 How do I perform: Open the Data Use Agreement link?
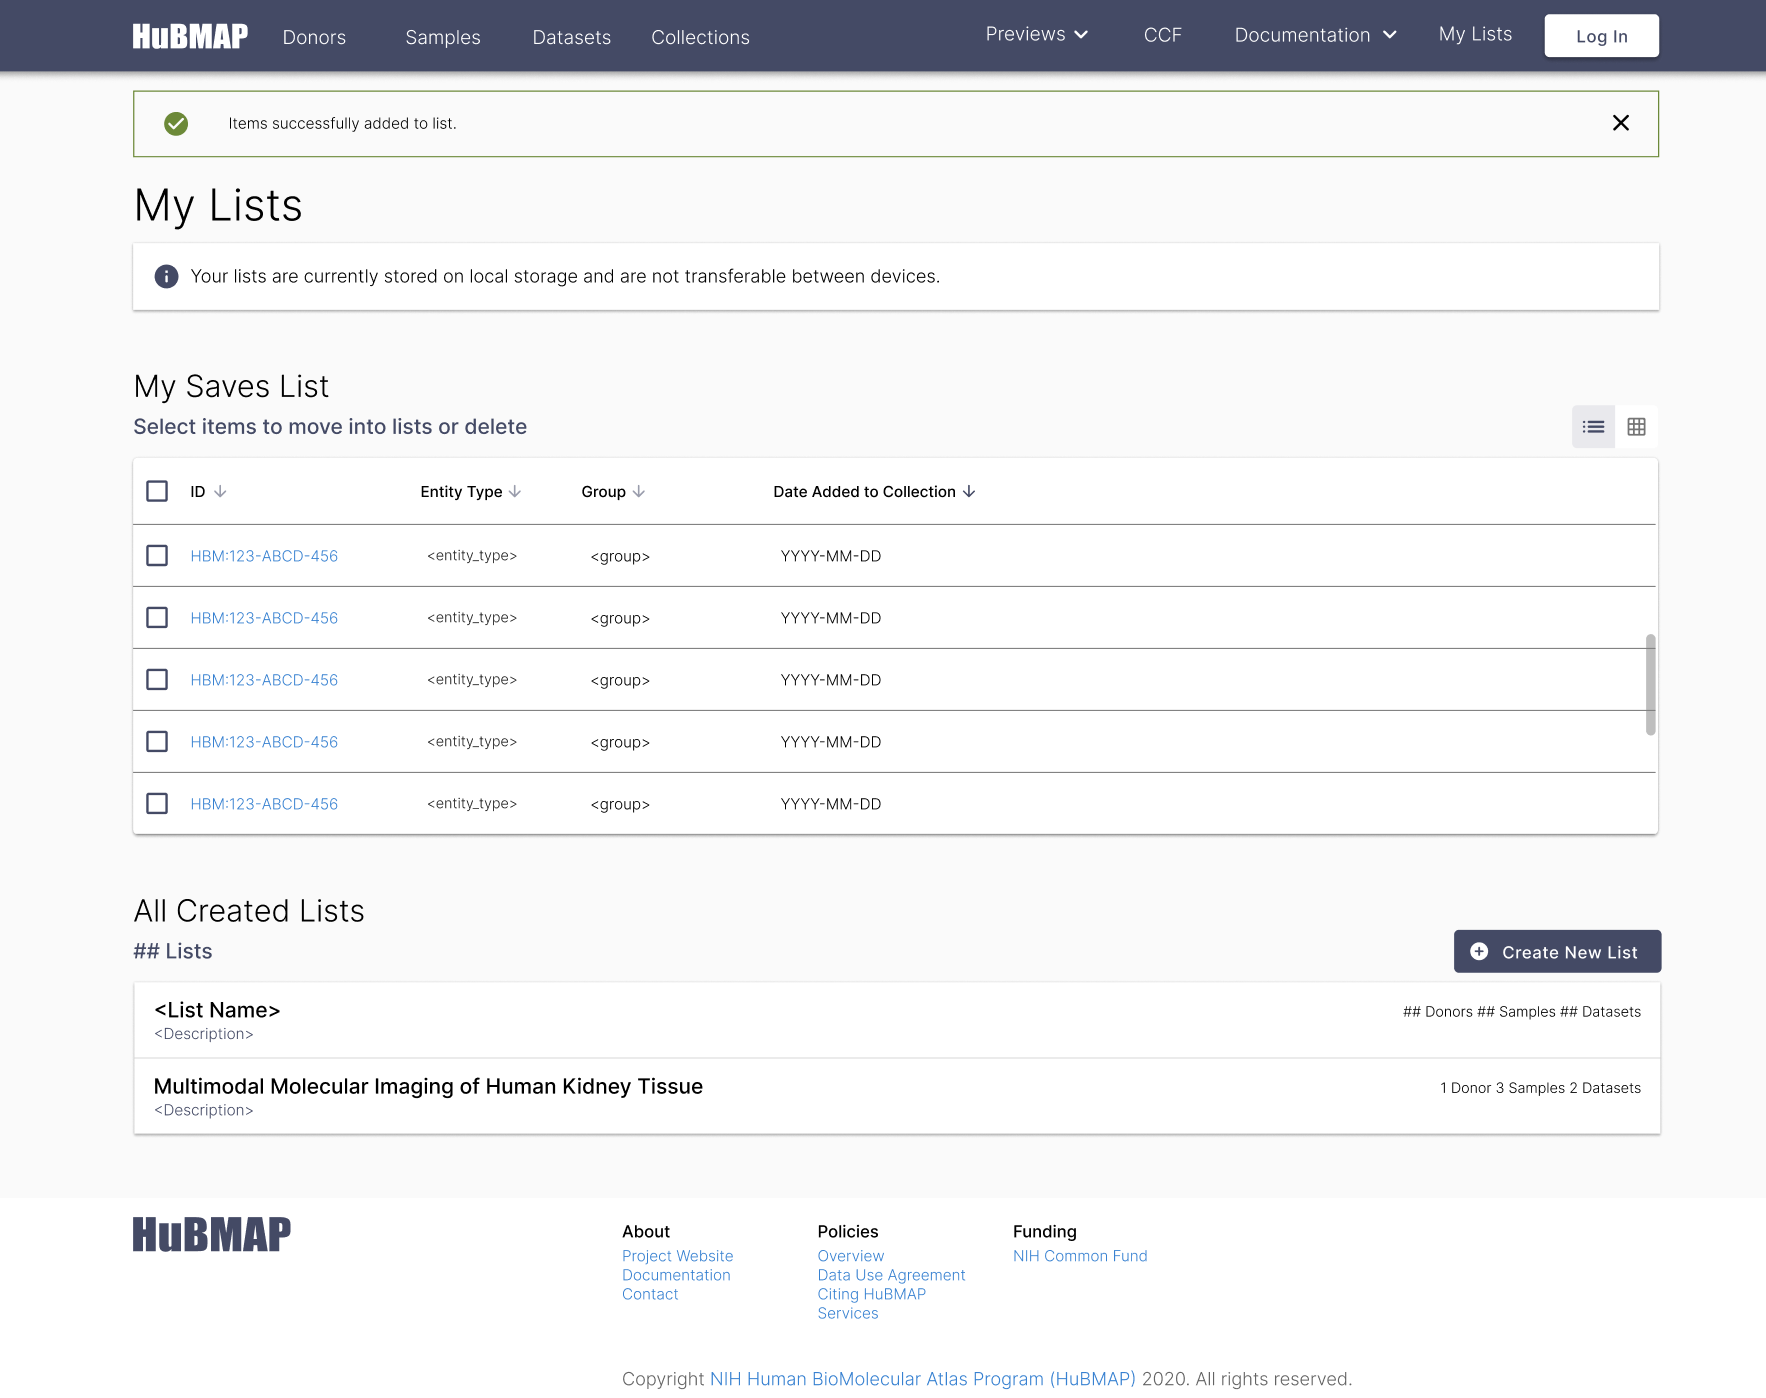pyautogui.click(x=891, y=1275)
